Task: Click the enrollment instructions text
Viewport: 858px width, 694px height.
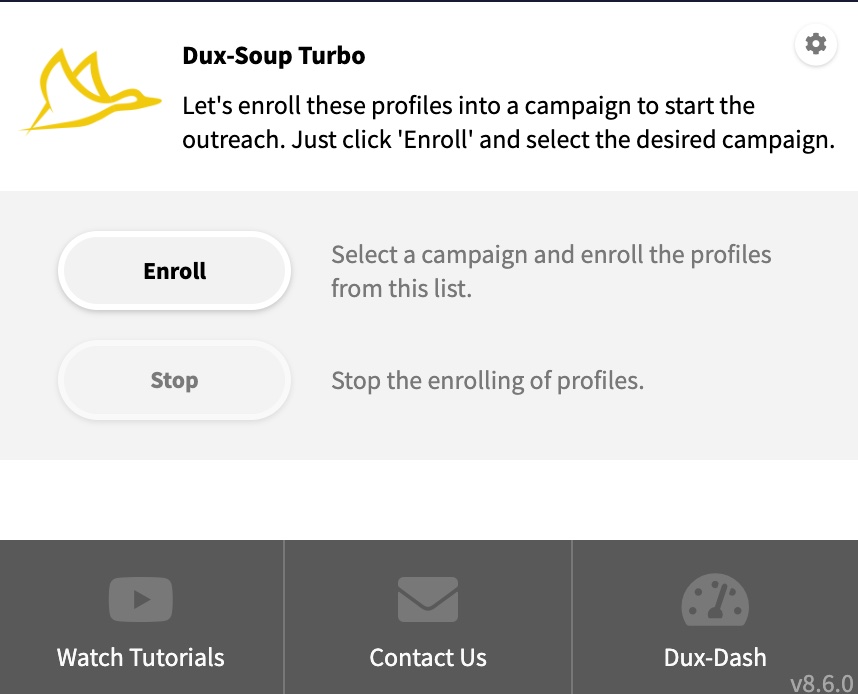Action: 551,271
